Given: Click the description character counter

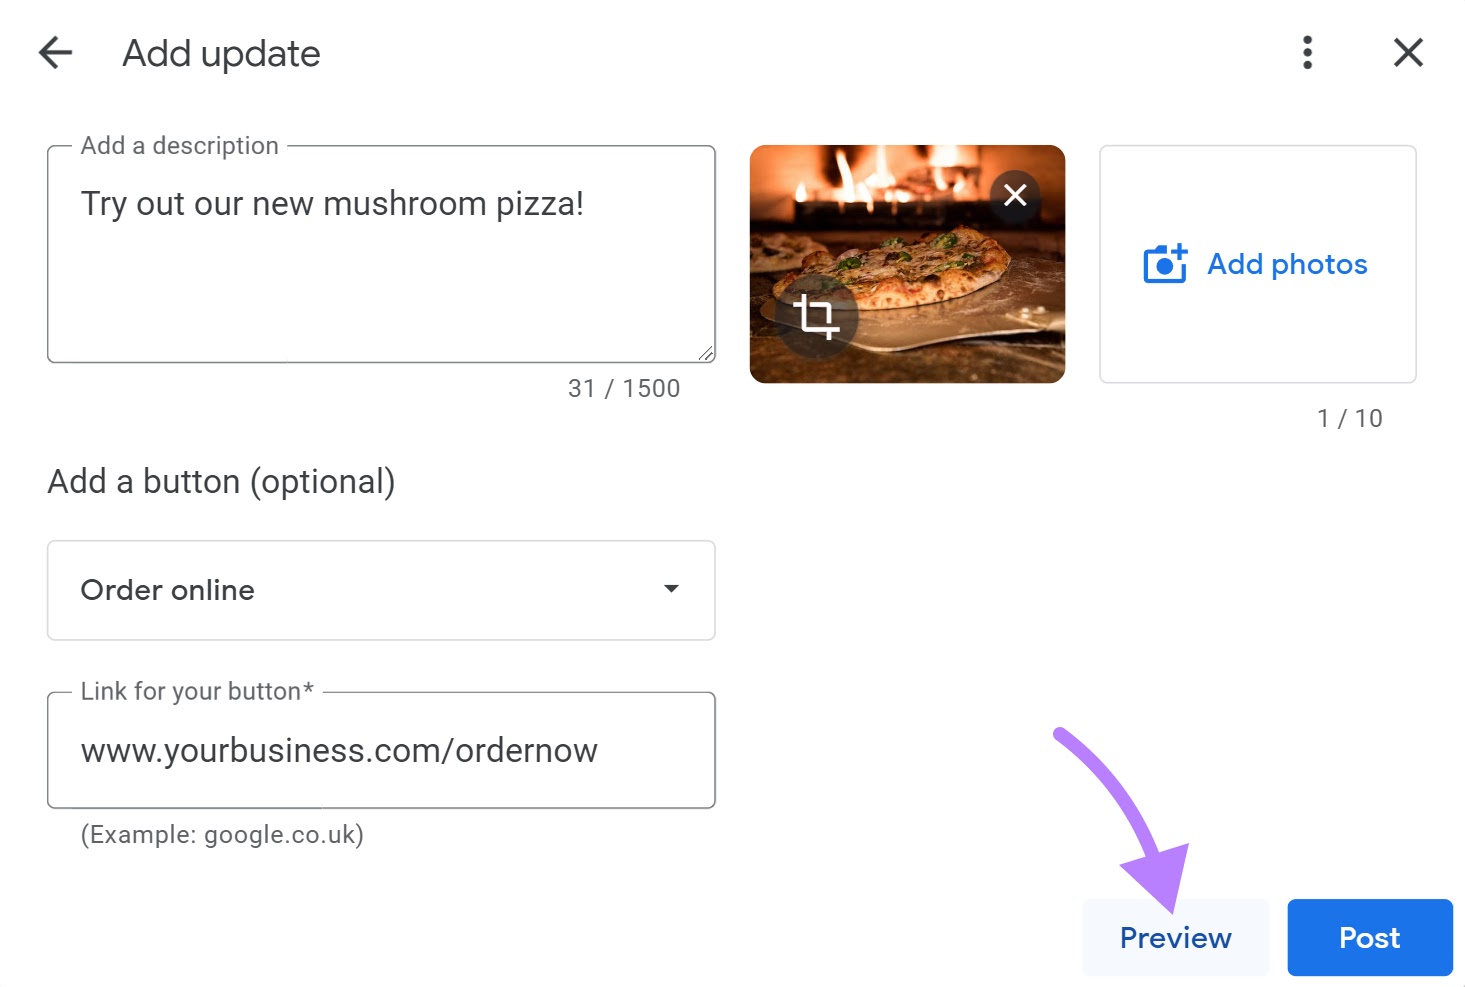Looking at the screenshot, I should (623, 388).
